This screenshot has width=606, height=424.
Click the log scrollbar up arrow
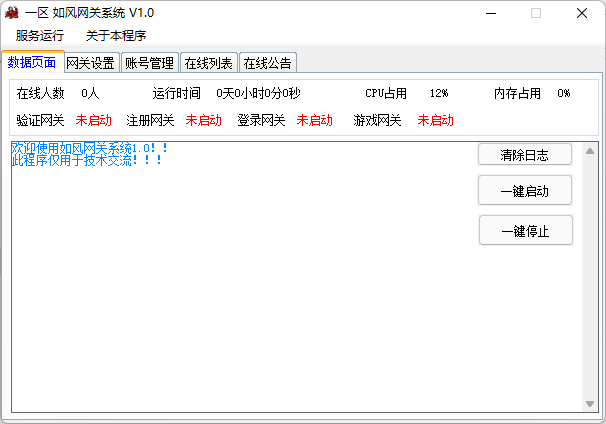(x=589, y=151)
